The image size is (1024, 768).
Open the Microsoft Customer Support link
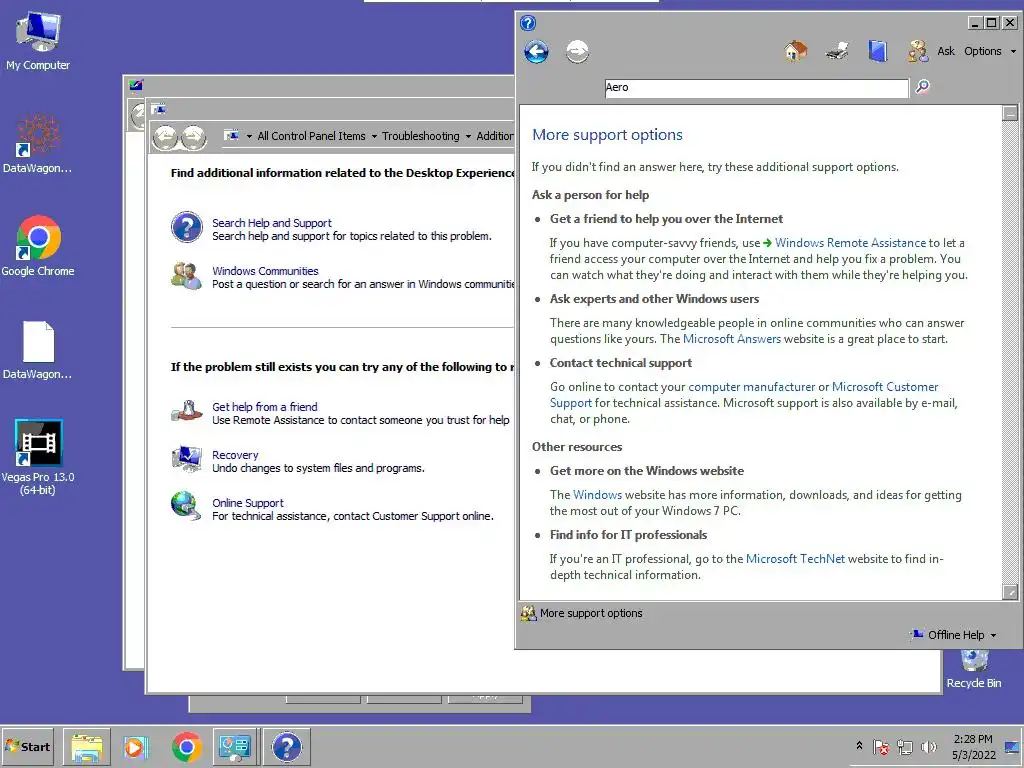[x=884, y=387]
